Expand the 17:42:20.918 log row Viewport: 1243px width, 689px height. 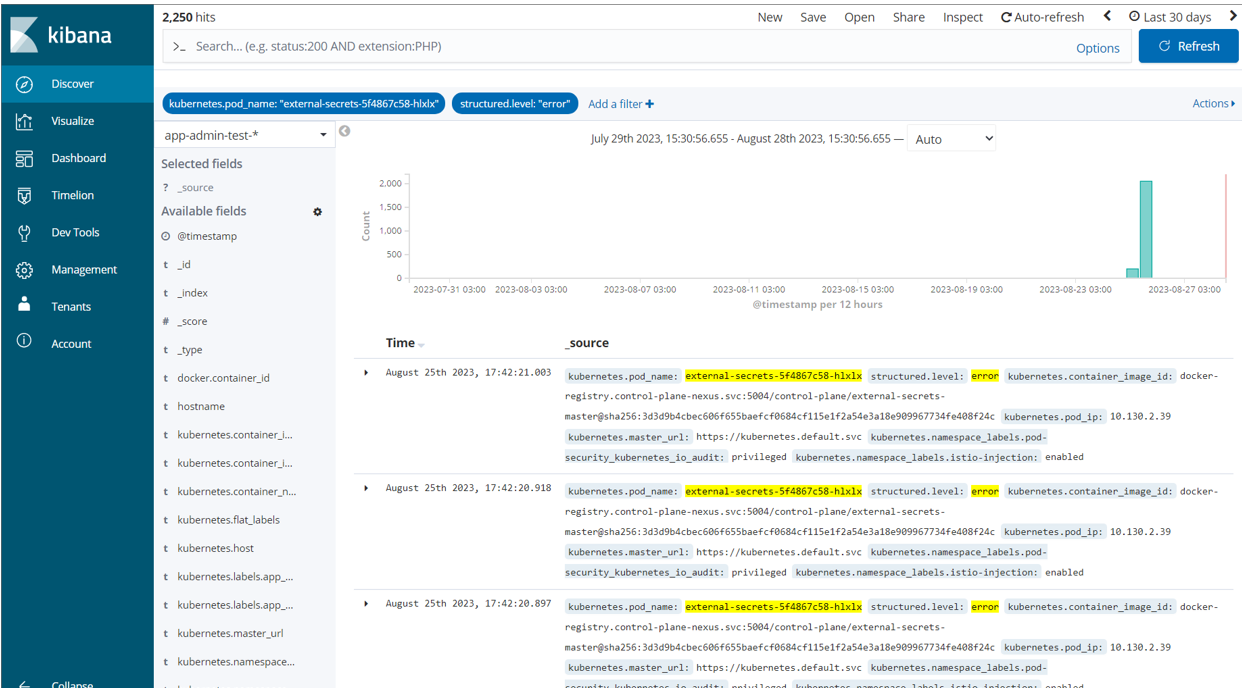(x=366, y=488)
